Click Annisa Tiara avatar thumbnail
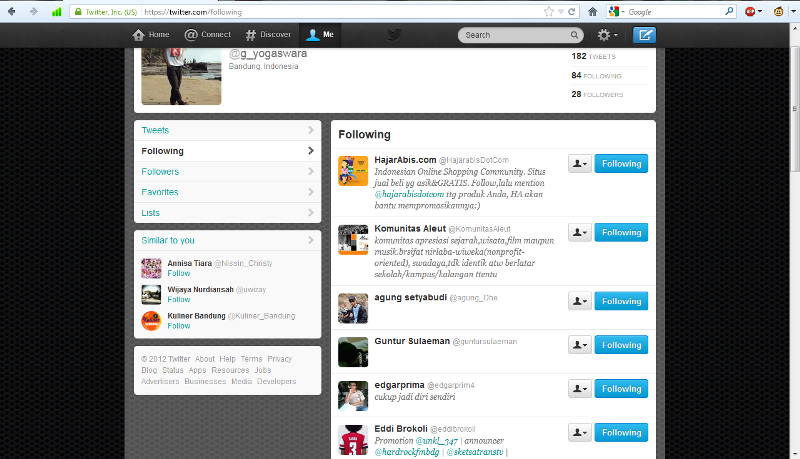The width and height of the screenshot is (800, 459). tap(151, 268)
